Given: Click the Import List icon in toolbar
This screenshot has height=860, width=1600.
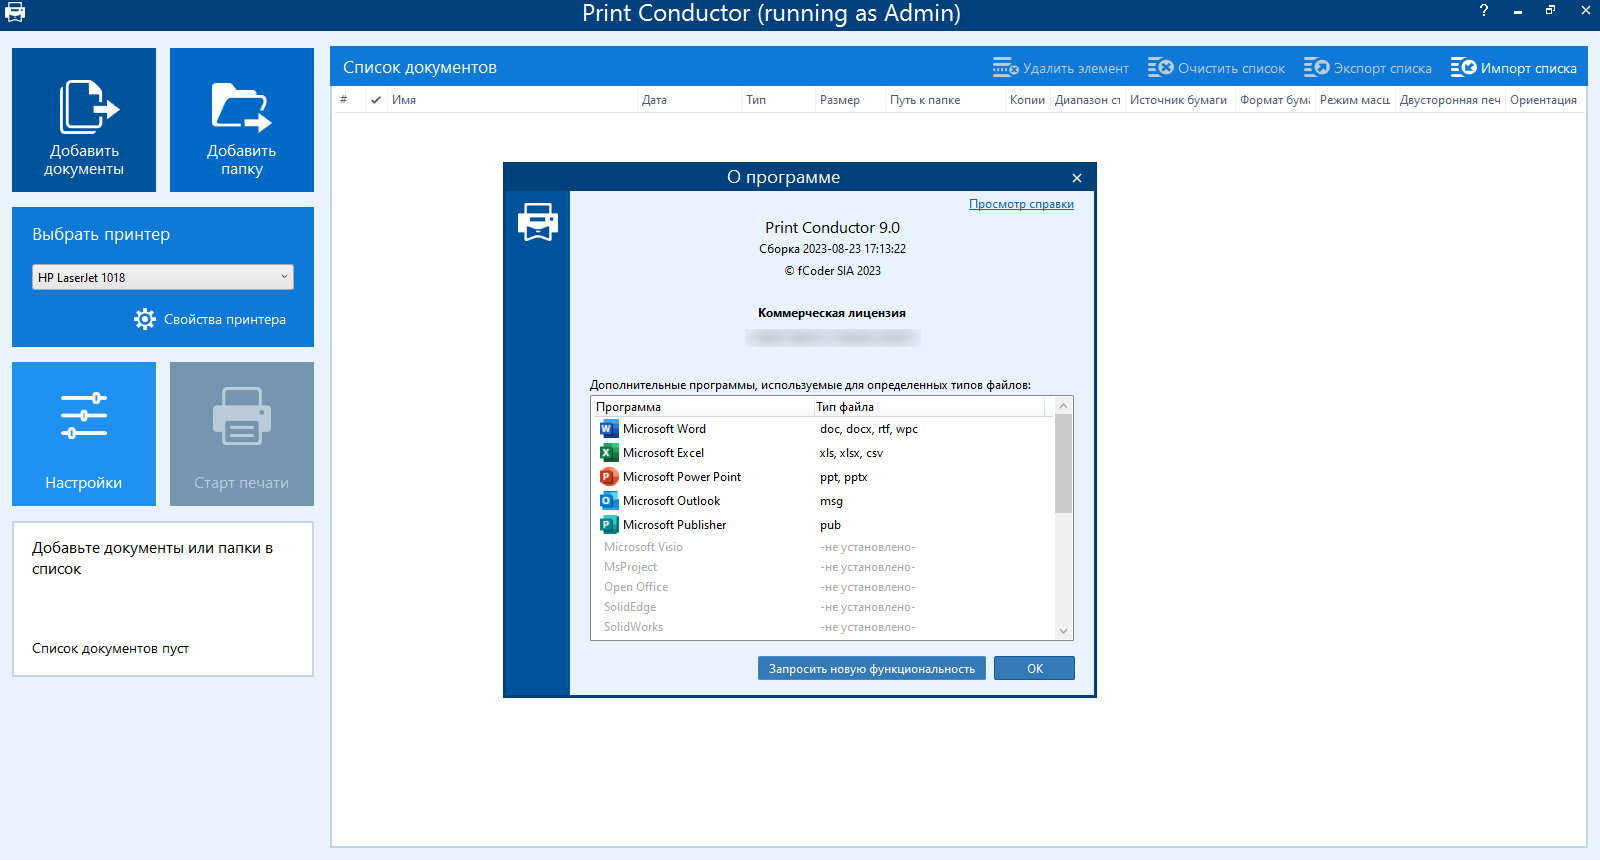Looking at the screenshot, I should coord(1463,67).
